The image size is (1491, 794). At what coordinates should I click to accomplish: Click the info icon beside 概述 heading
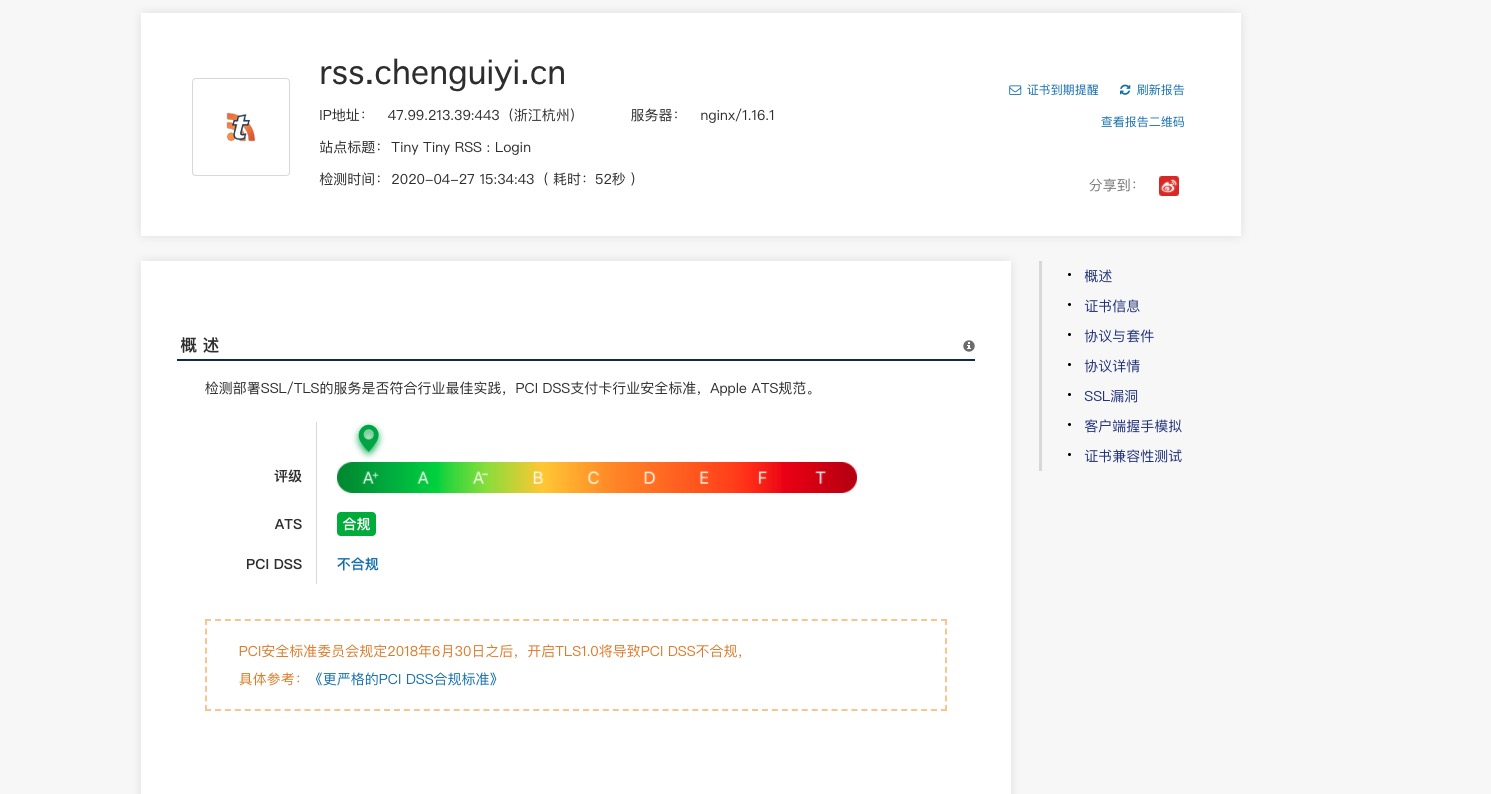(x=968, y=346)
